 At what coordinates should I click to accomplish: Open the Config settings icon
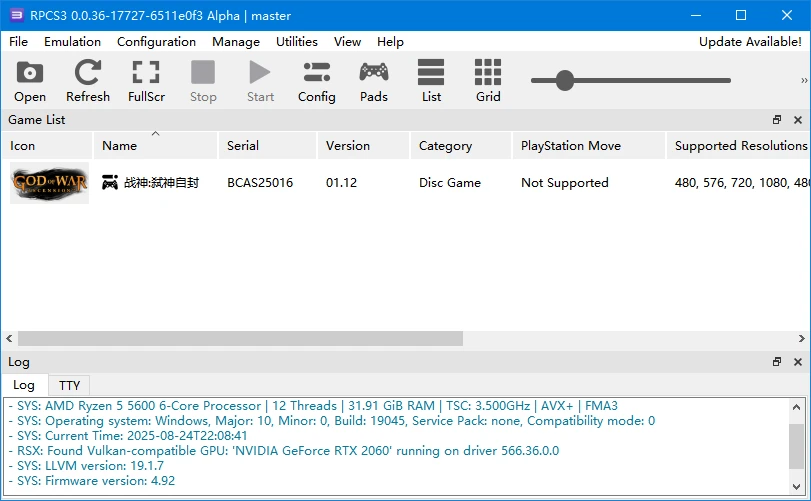click(x=317, y=81)
